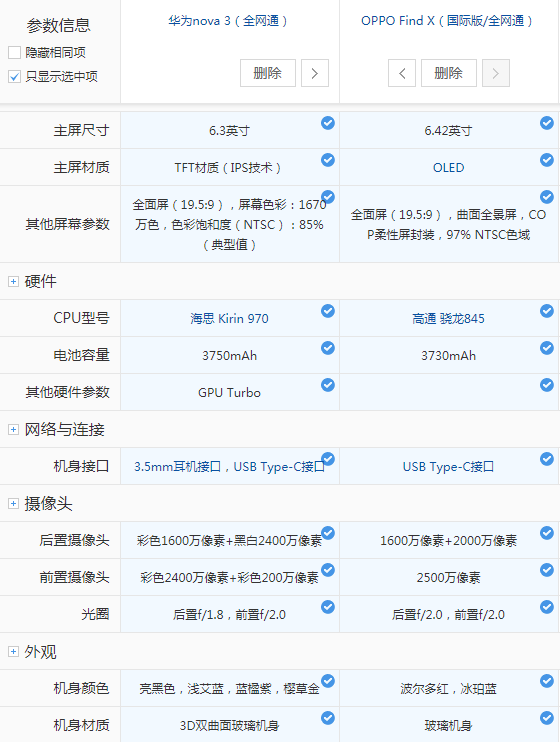
Task: Toggle the checkmark on OLED cell
Action: pos(547,160)
